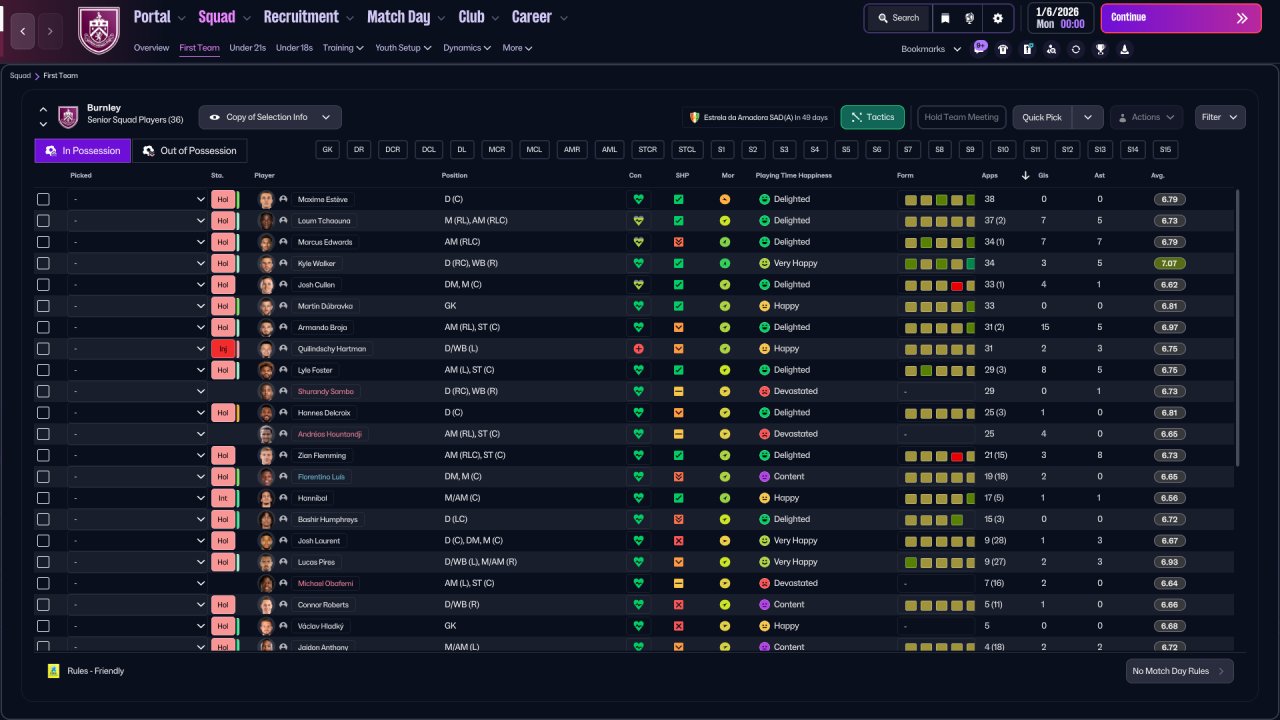Open the notifications speech bubble icon
The image size is (1280, 720).
(x=980, y=48)
